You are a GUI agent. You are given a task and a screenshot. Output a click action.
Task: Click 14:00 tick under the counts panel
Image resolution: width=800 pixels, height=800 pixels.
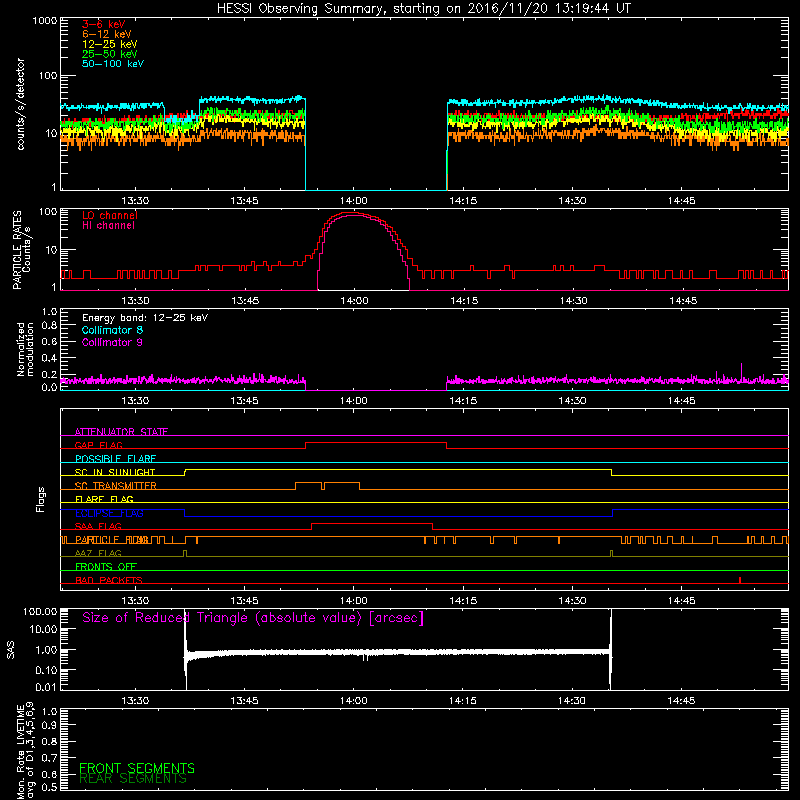(354, 201)
